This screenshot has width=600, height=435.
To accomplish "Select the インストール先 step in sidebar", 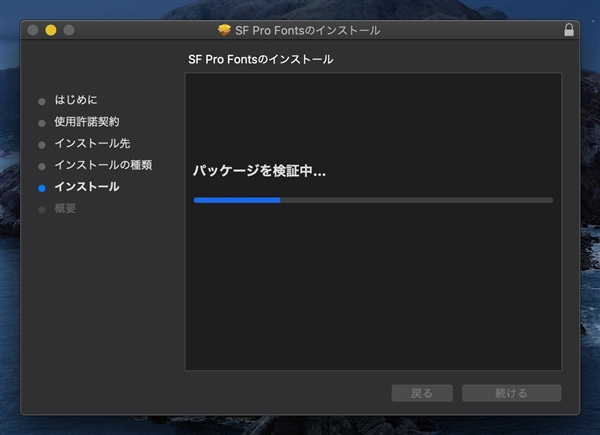I will 92,143.
